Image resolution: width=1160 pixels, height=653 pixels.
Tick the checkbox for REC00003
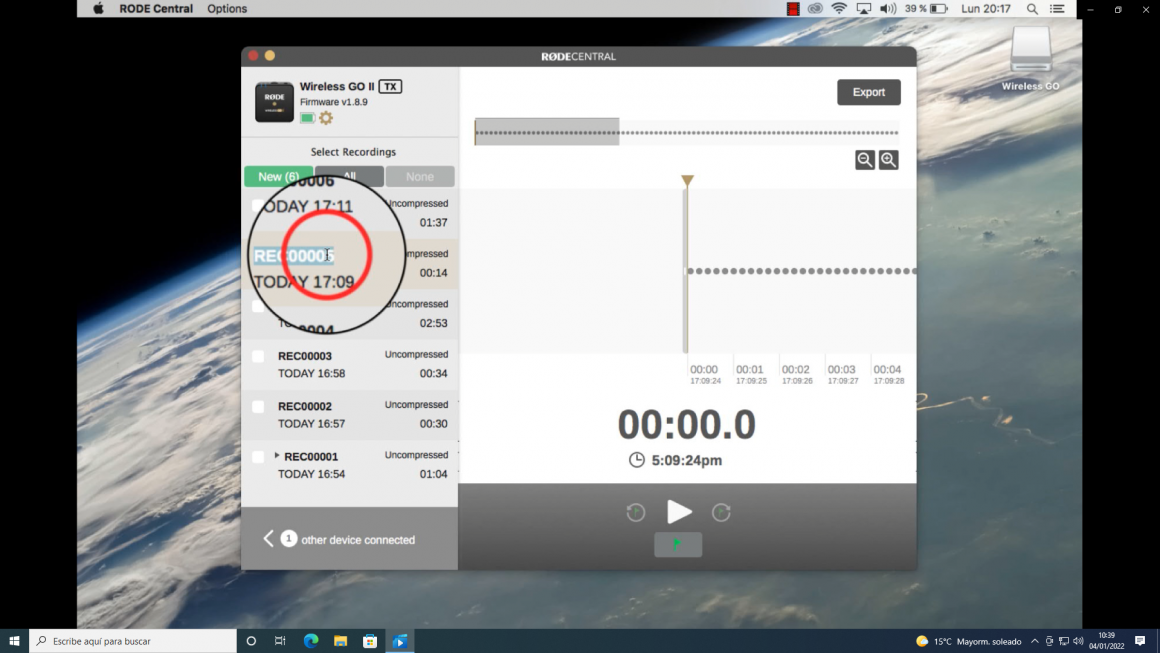pos(258,357)
